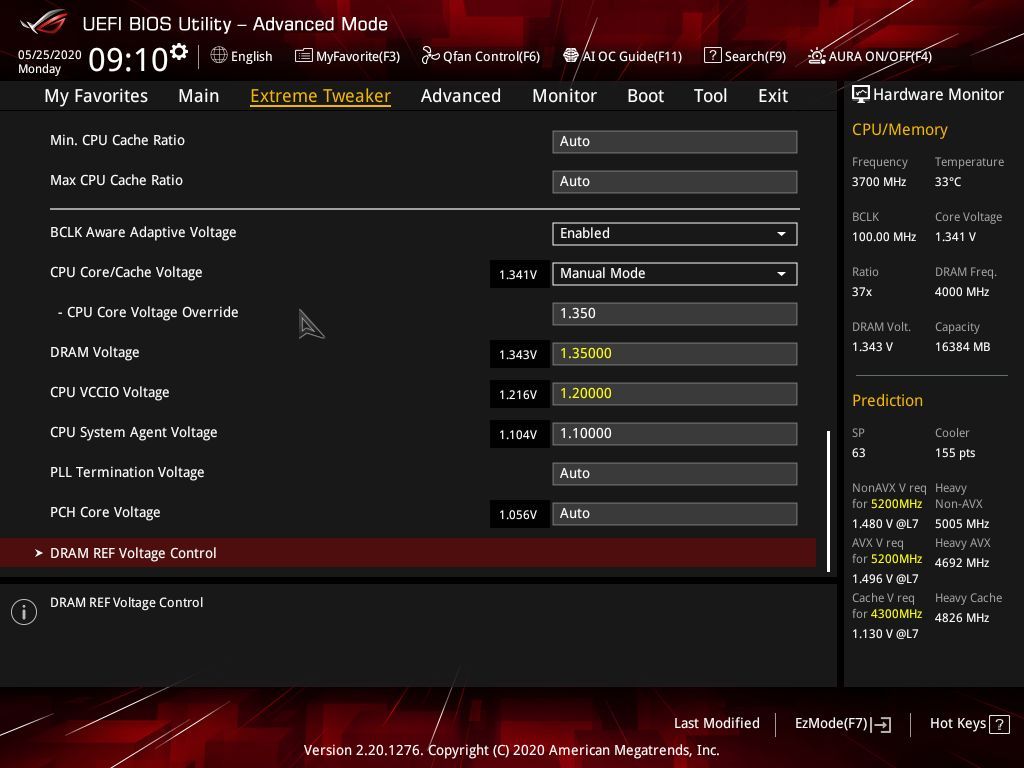
Task: Edit CPU Core Voltage Override value 1.350
Action: (x=675, y=313)
